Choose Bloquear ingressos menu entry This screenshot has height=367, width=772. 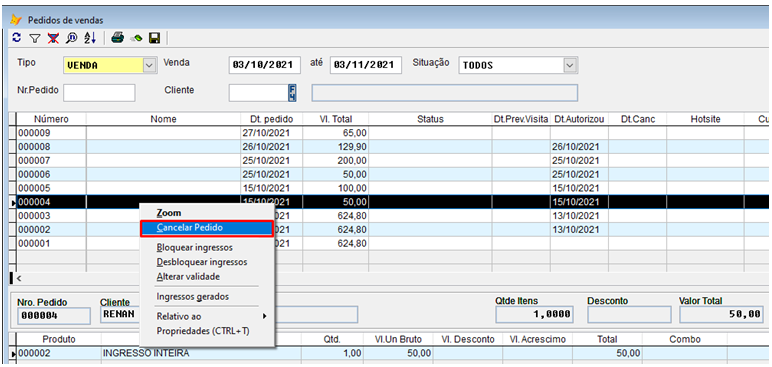pyautogui.click(x=194, y=247)
